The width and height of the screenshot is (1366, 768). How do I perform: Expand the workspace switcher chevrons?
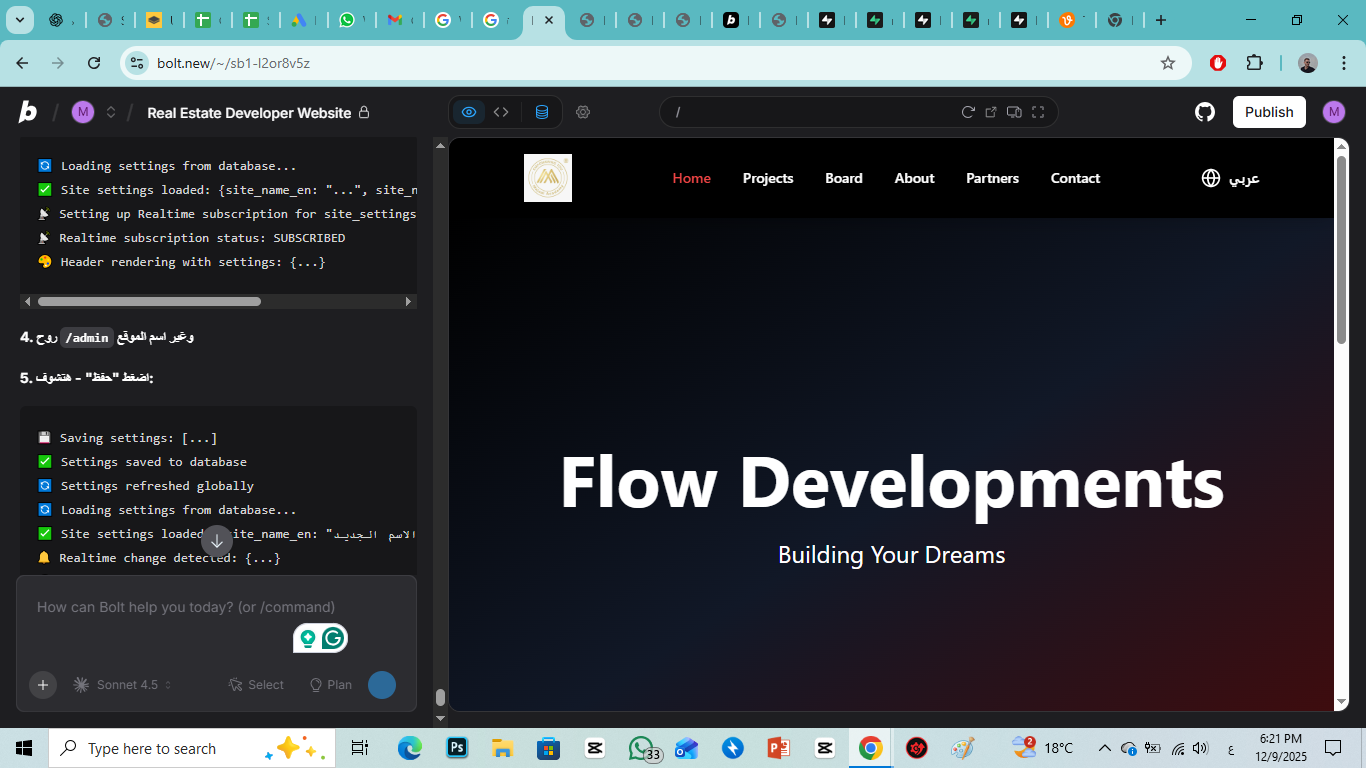click(111, 113)
